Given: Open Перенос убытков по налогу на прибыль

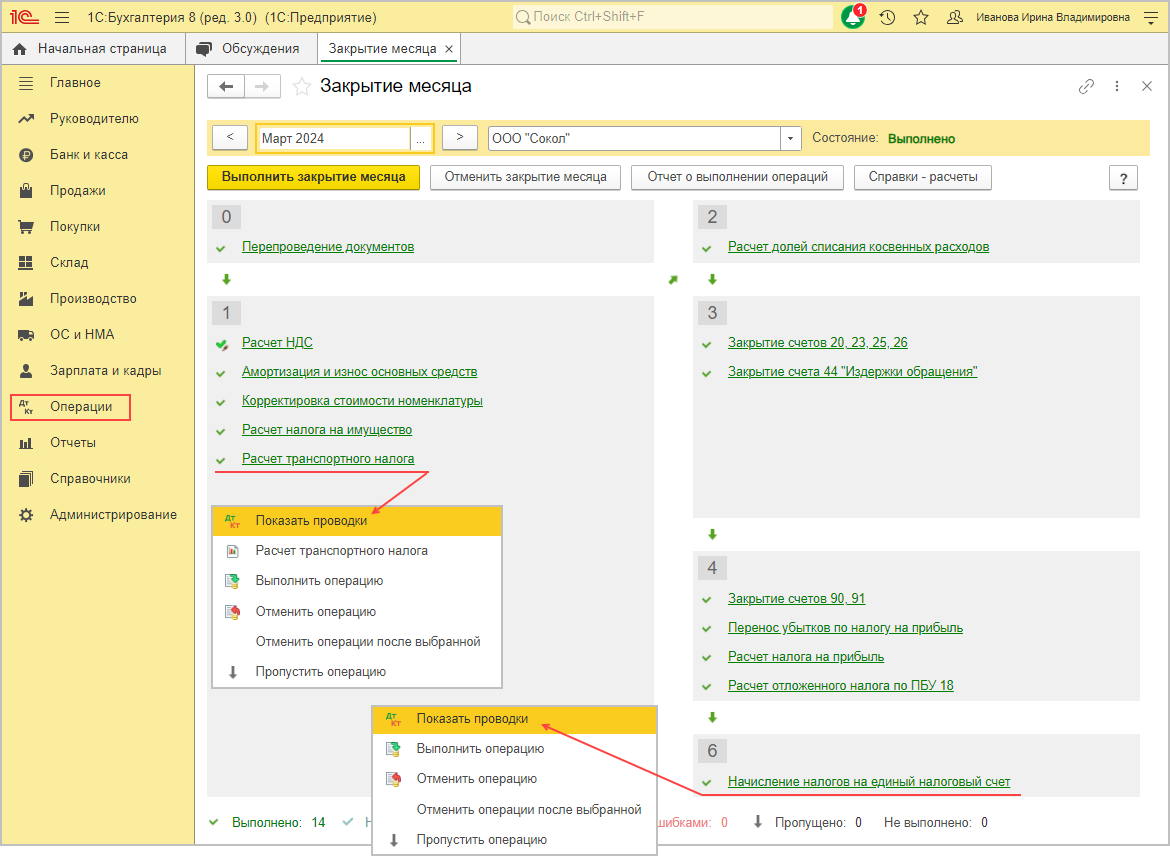Looking at the screenshot, I should coord(845,628).
